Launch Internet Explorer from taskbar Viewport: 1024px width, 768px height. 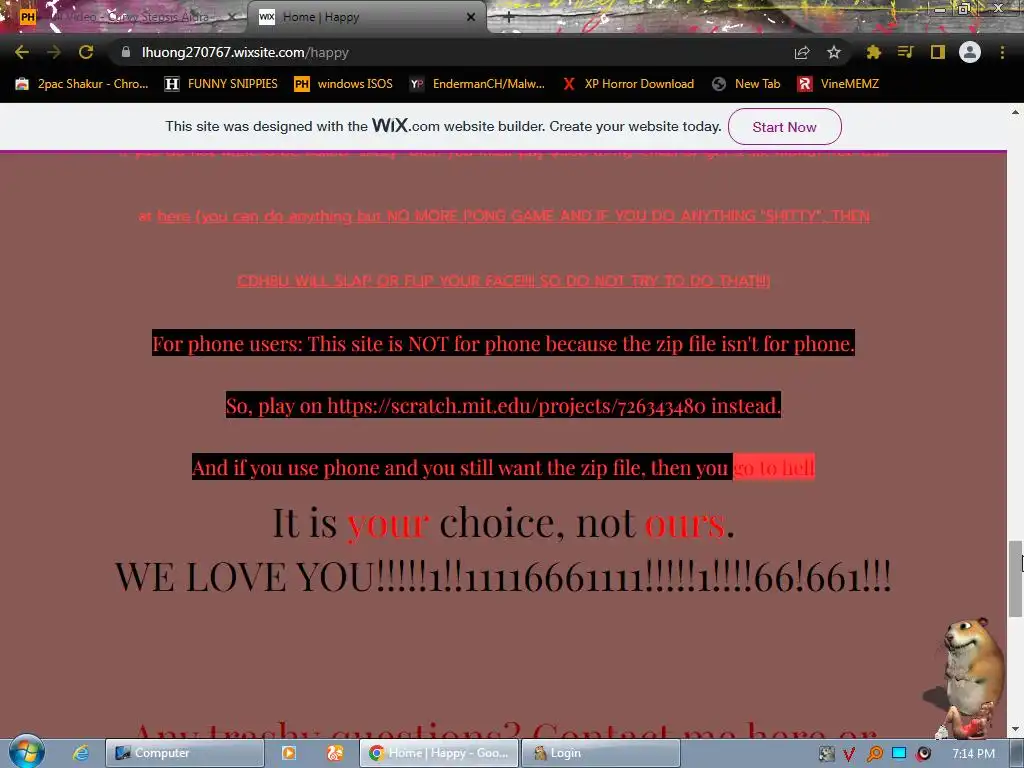(81, 753)
